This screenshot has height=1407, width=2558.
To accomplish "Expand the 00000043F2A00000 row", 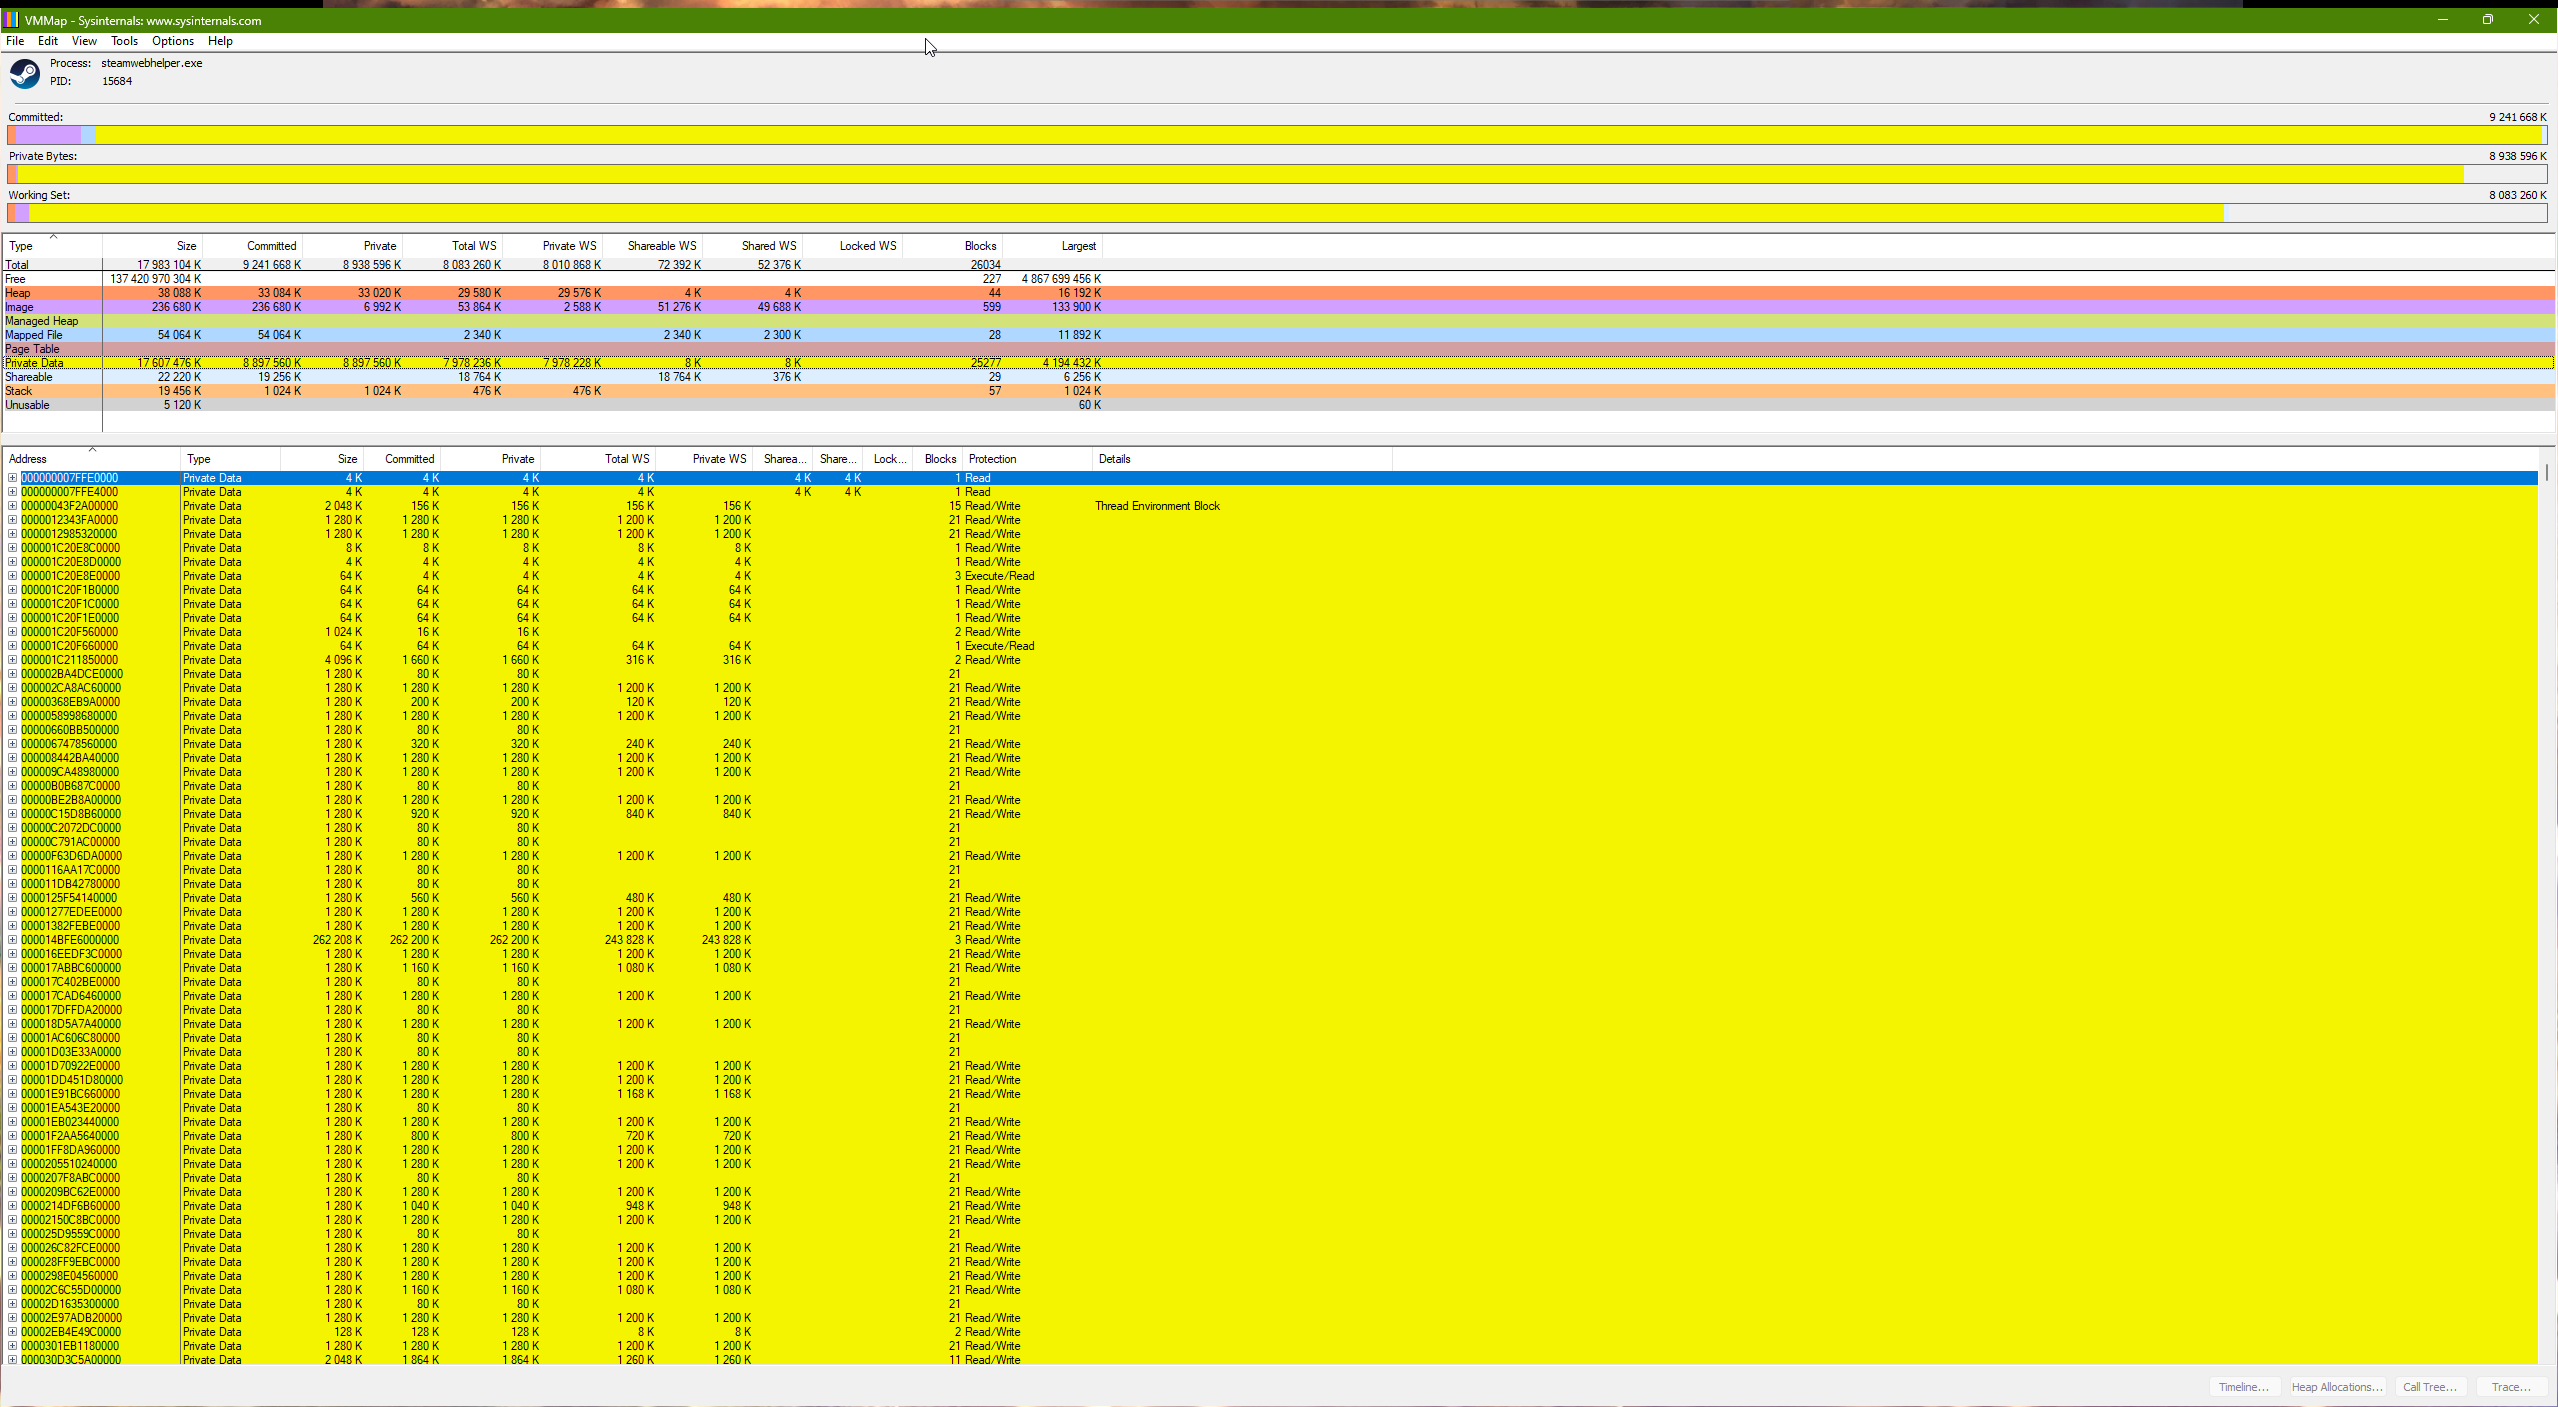I will coord(13,506).
